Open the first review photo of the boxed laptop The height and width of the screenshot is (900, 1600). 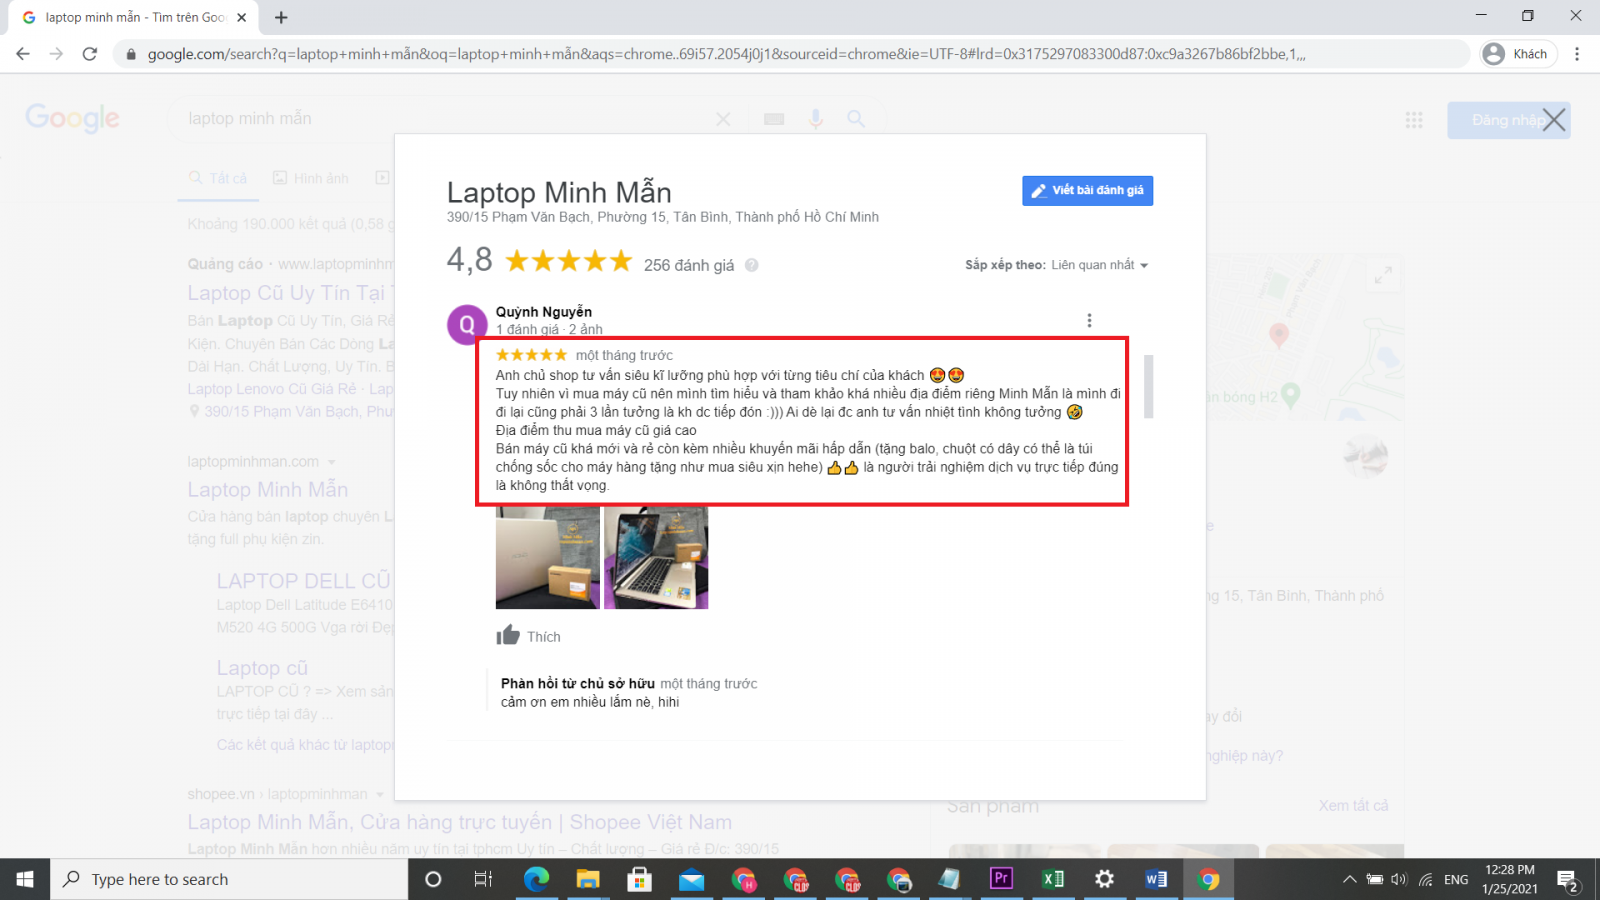pyautogui.click(x=548, y=558)
